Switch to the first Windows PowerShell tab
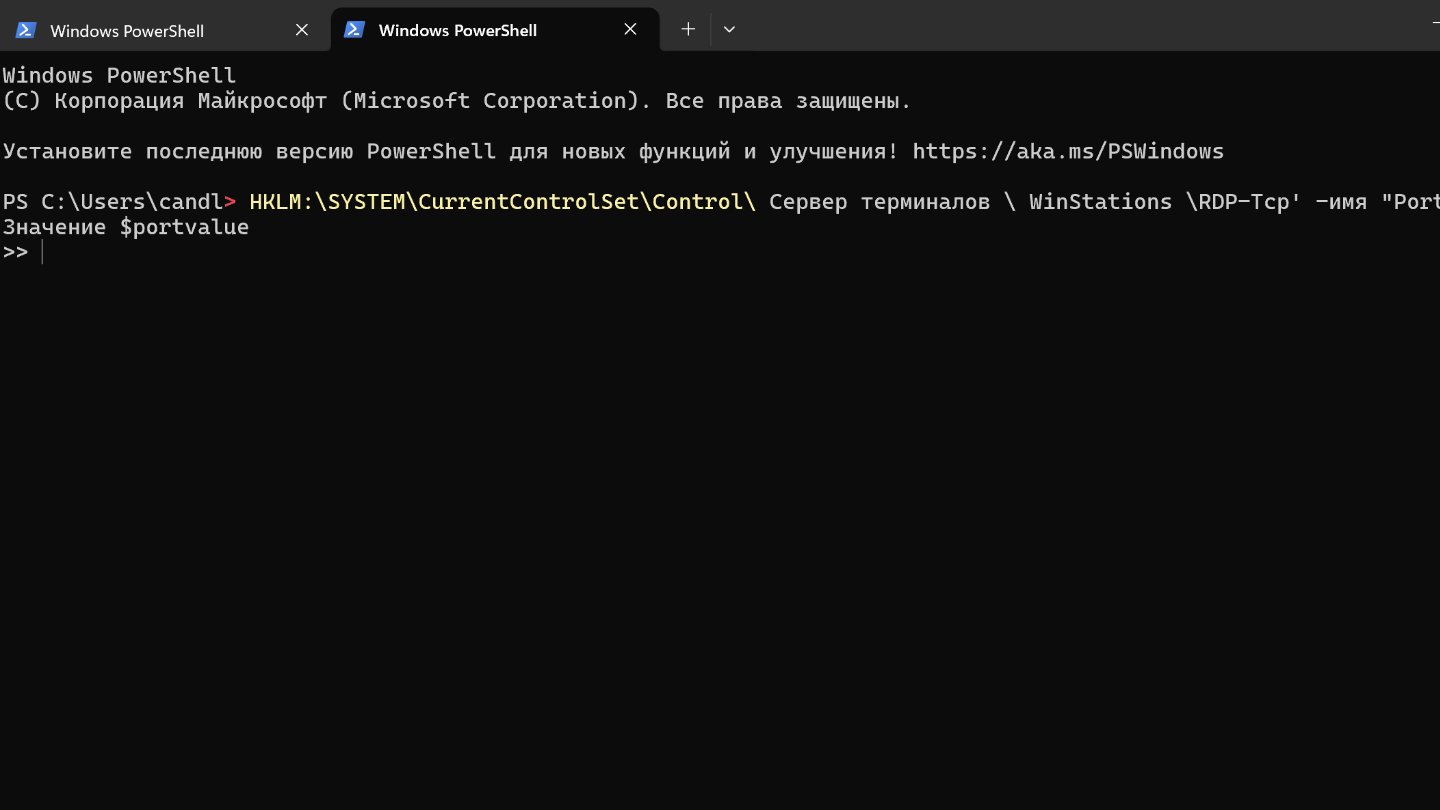Image resolution: width=1440 pixels, height=810 pixels. point(165,30)
